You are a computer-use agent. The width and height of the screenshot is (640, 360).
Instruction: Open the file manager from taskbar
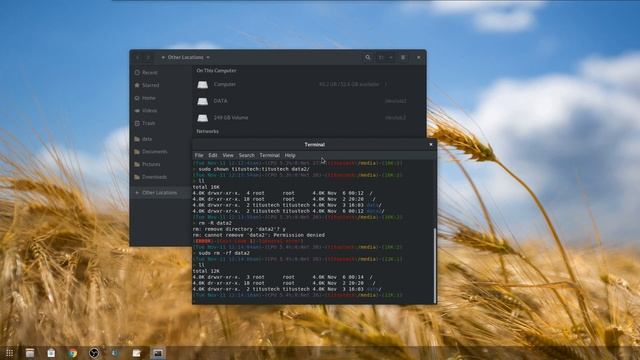coord(30,353)
